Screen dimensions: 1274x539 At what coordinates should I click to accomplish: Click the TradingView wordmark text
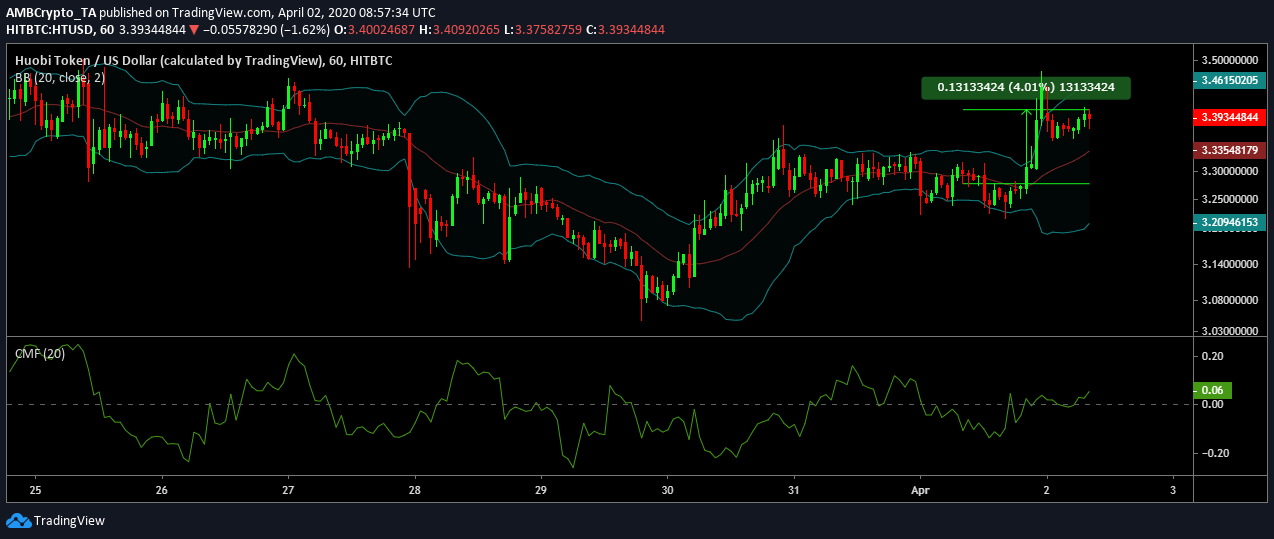click(69, 520)
